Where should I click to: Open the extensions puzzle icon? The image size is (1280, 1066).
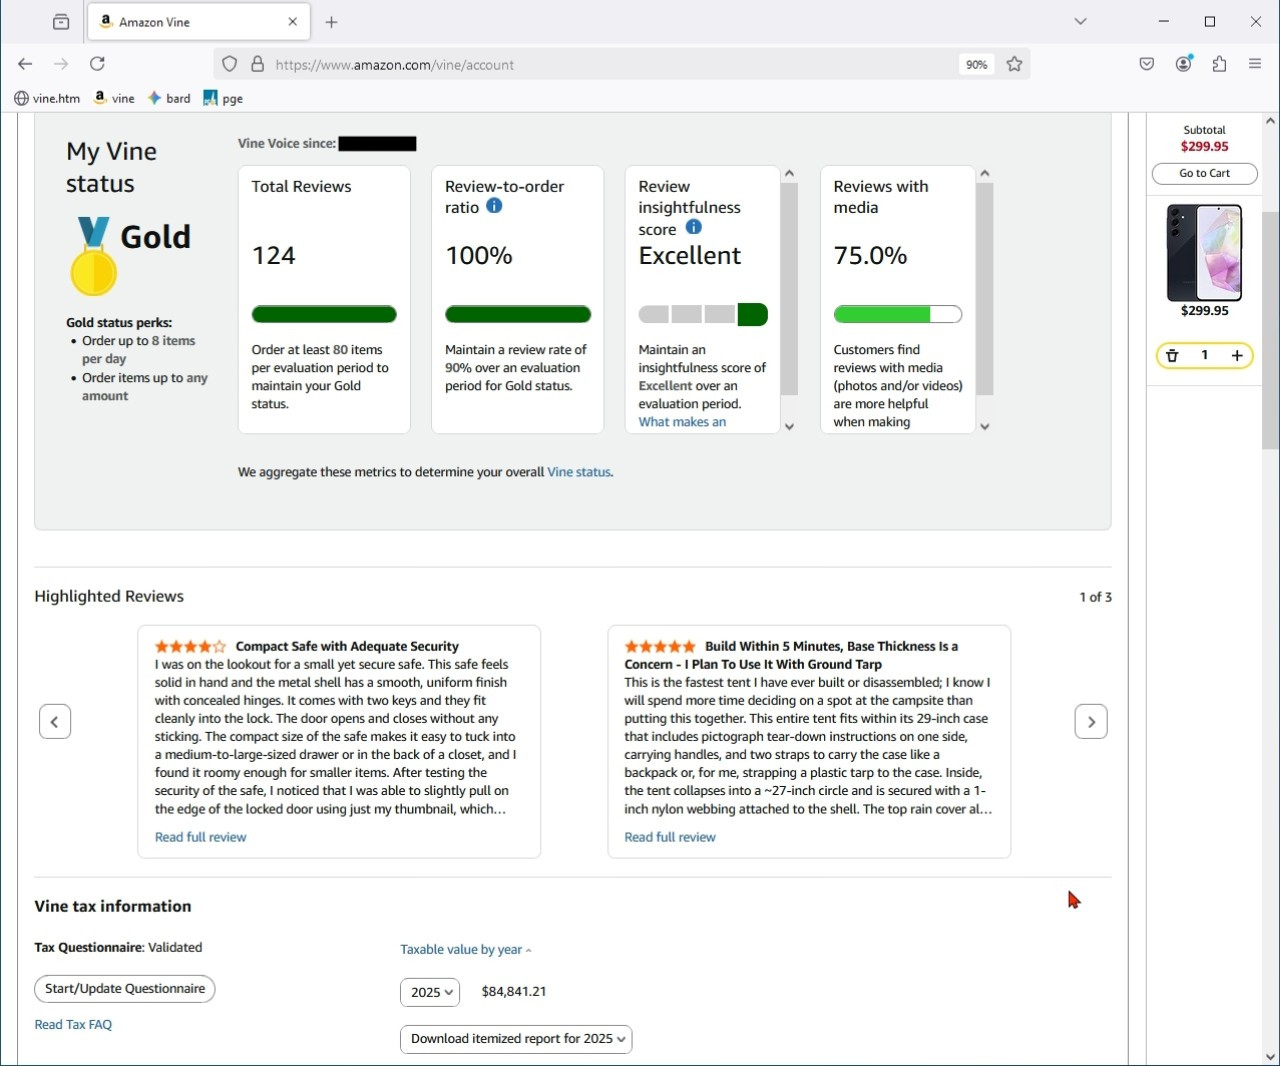tap(1219, 64)
